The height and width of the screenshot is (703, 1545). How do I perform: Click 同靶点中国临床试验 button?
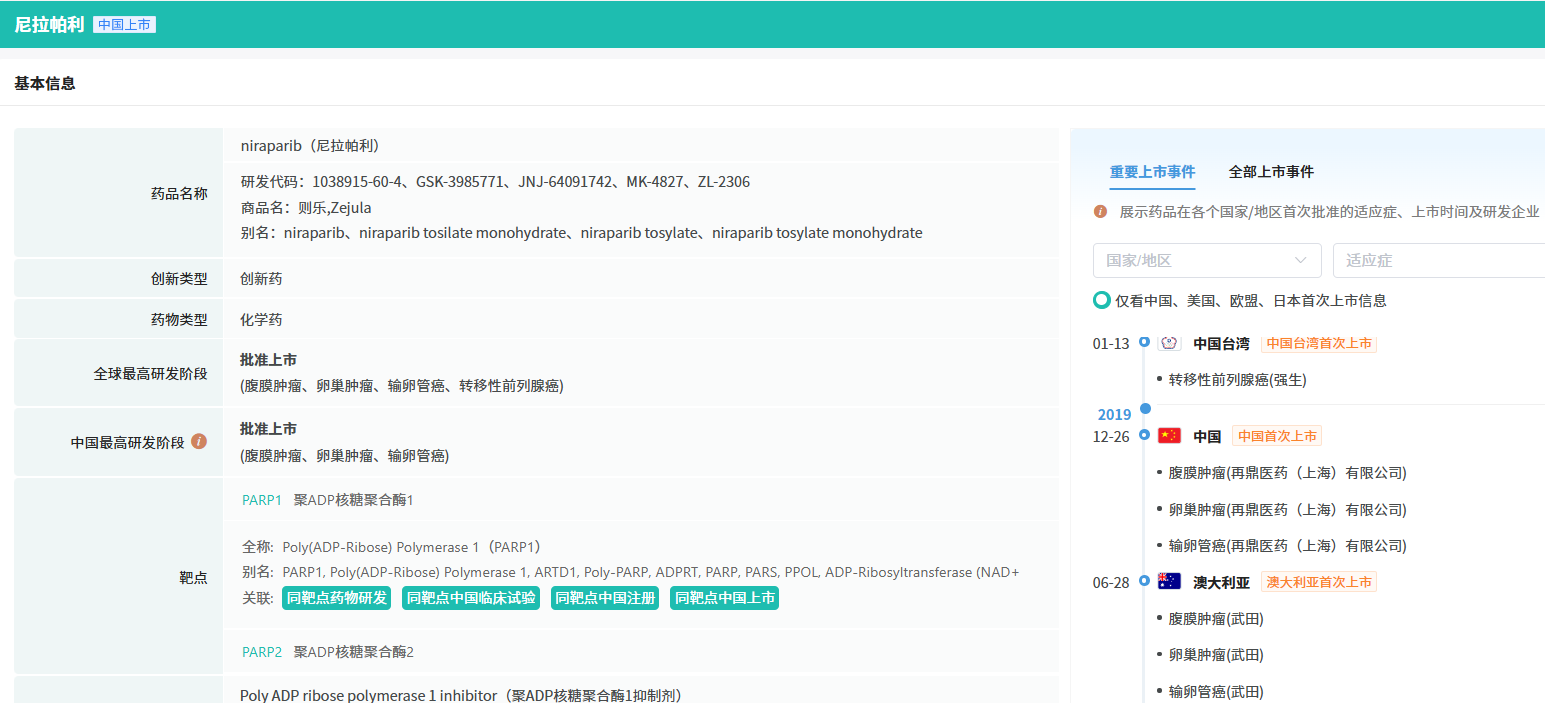click(471, 598)
